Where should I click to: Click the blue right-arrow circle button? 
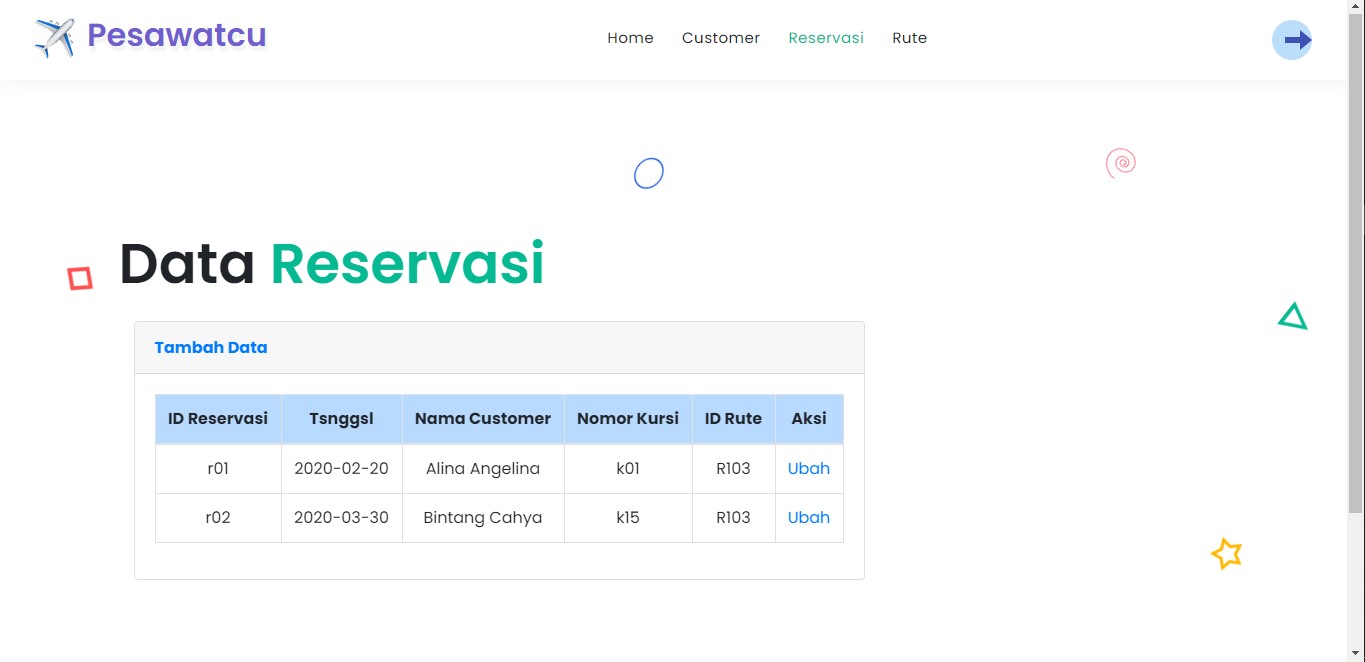pos(1291,40)
